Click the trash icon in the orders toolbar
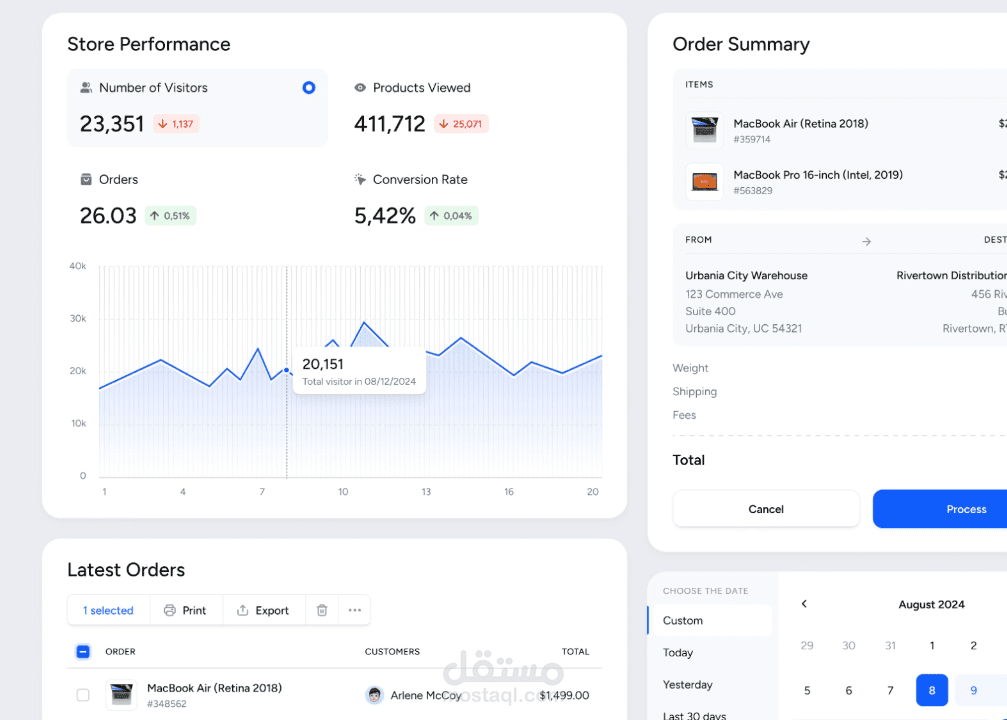This screenshot has height=720, width=1007. (321, 610)
